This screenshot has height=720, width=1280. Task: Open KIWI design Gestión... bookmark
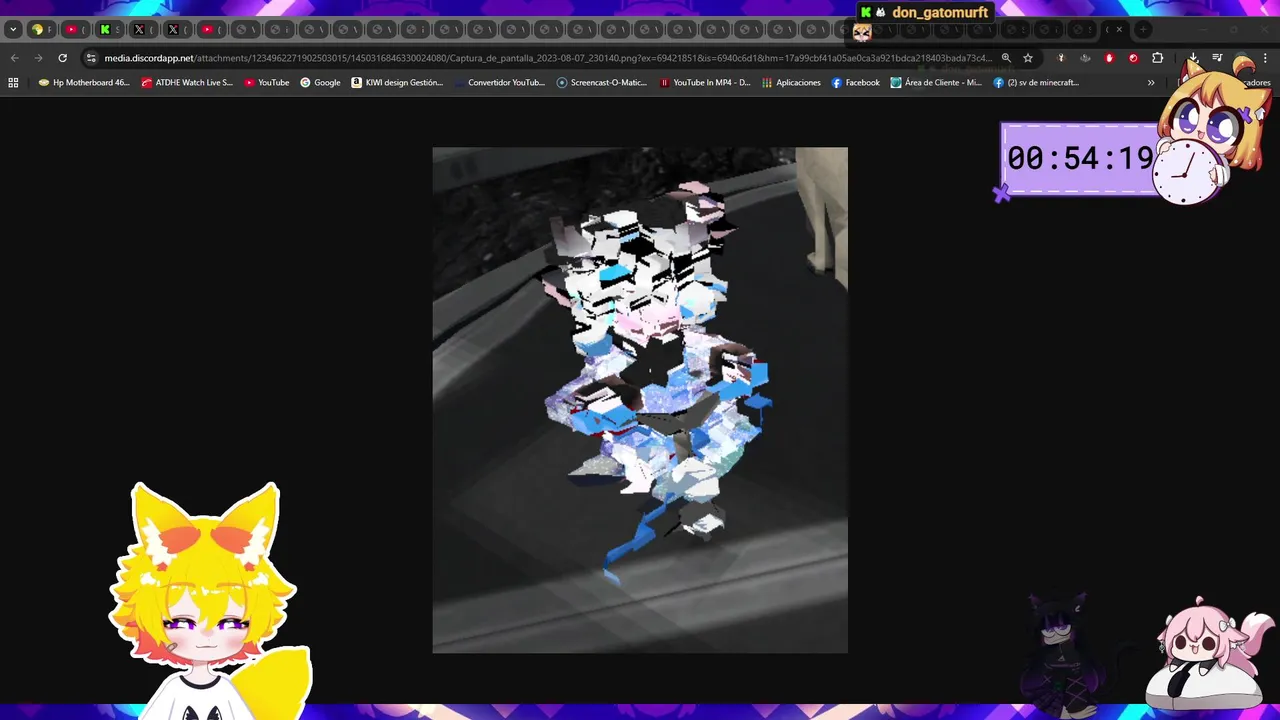click(397, 83)
